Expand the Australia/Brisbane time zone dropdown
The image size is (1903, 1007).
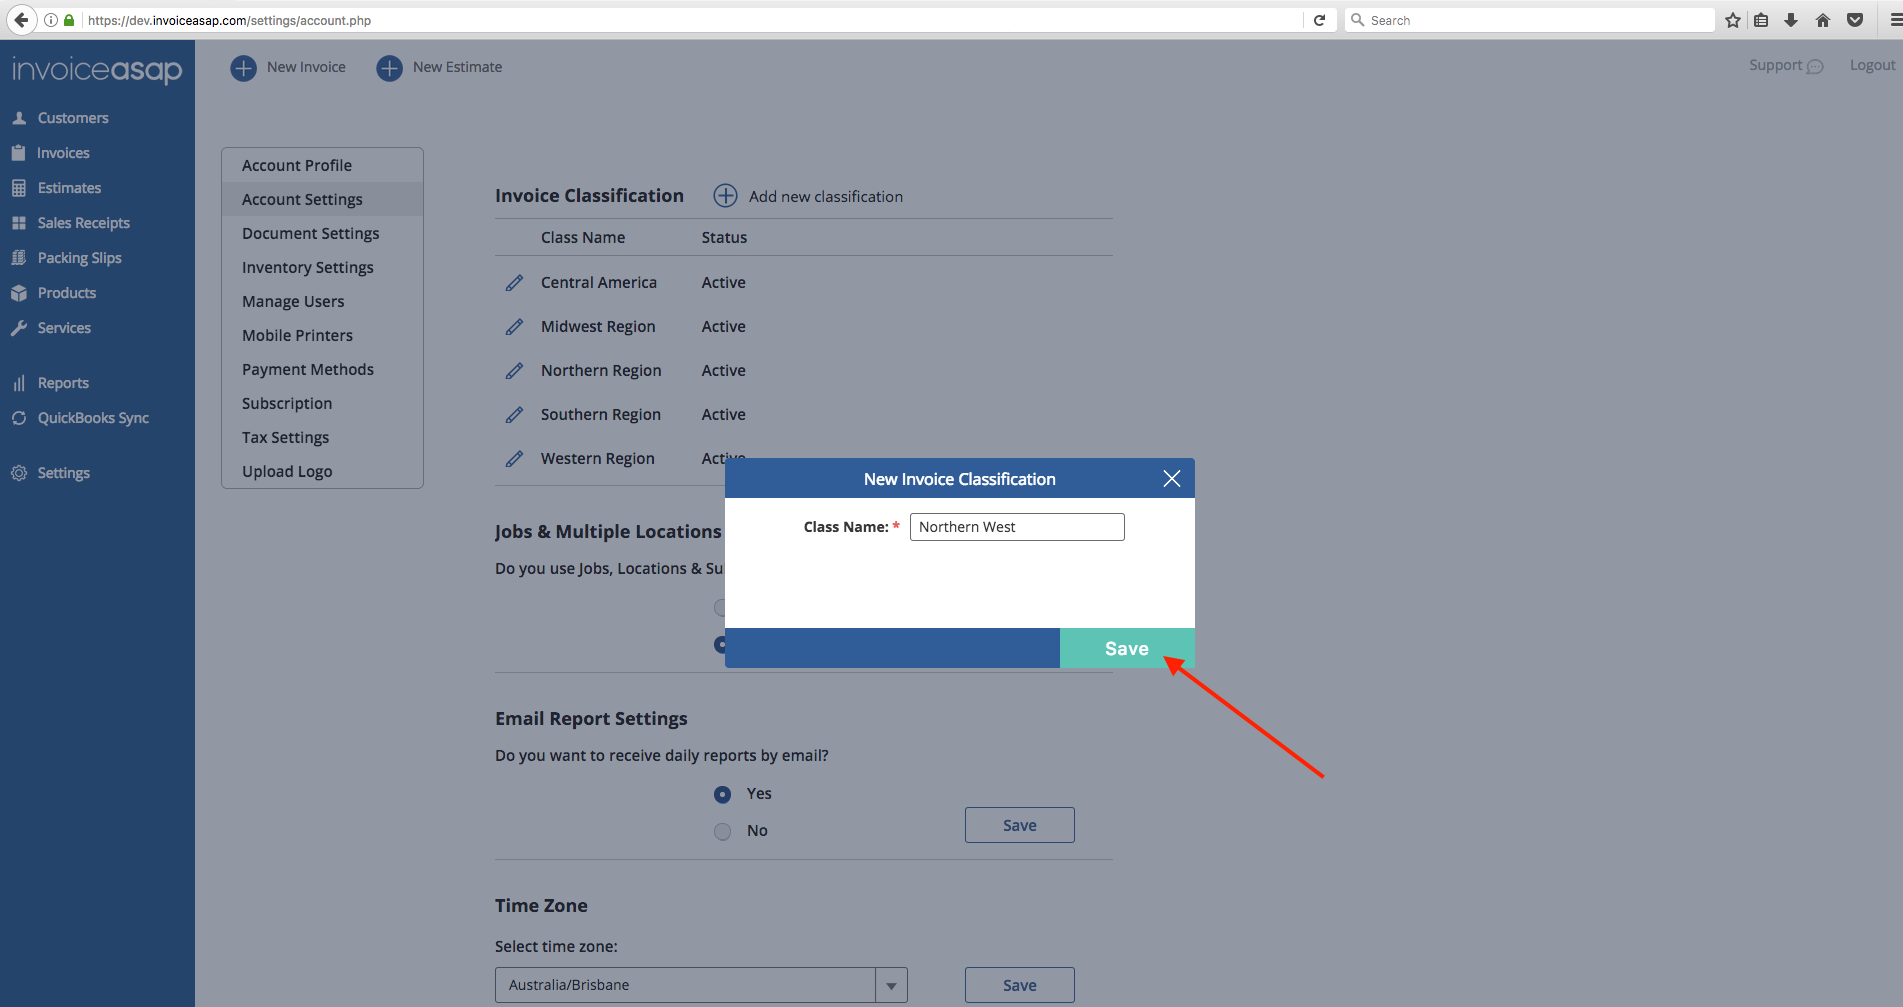pos(890,985)
